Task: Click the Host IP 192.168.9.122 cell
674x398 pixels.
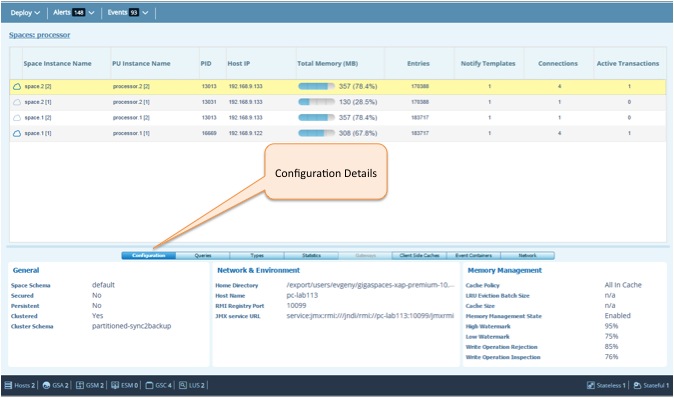Action: coord(245,133)
